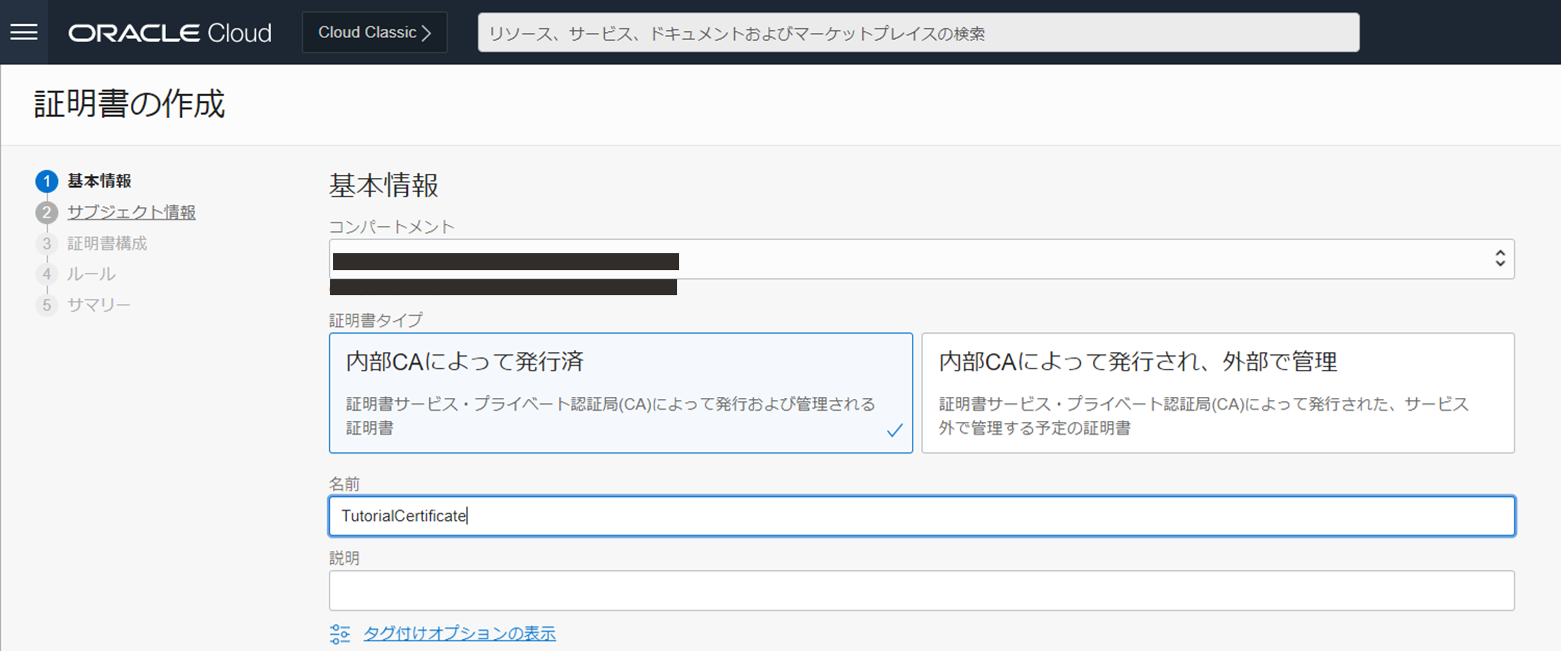This screenshot has width=1561, height=651.
Task: Select the 内部CAによって発行され、外部で管理 certificate type
Action: point(1217,392)
